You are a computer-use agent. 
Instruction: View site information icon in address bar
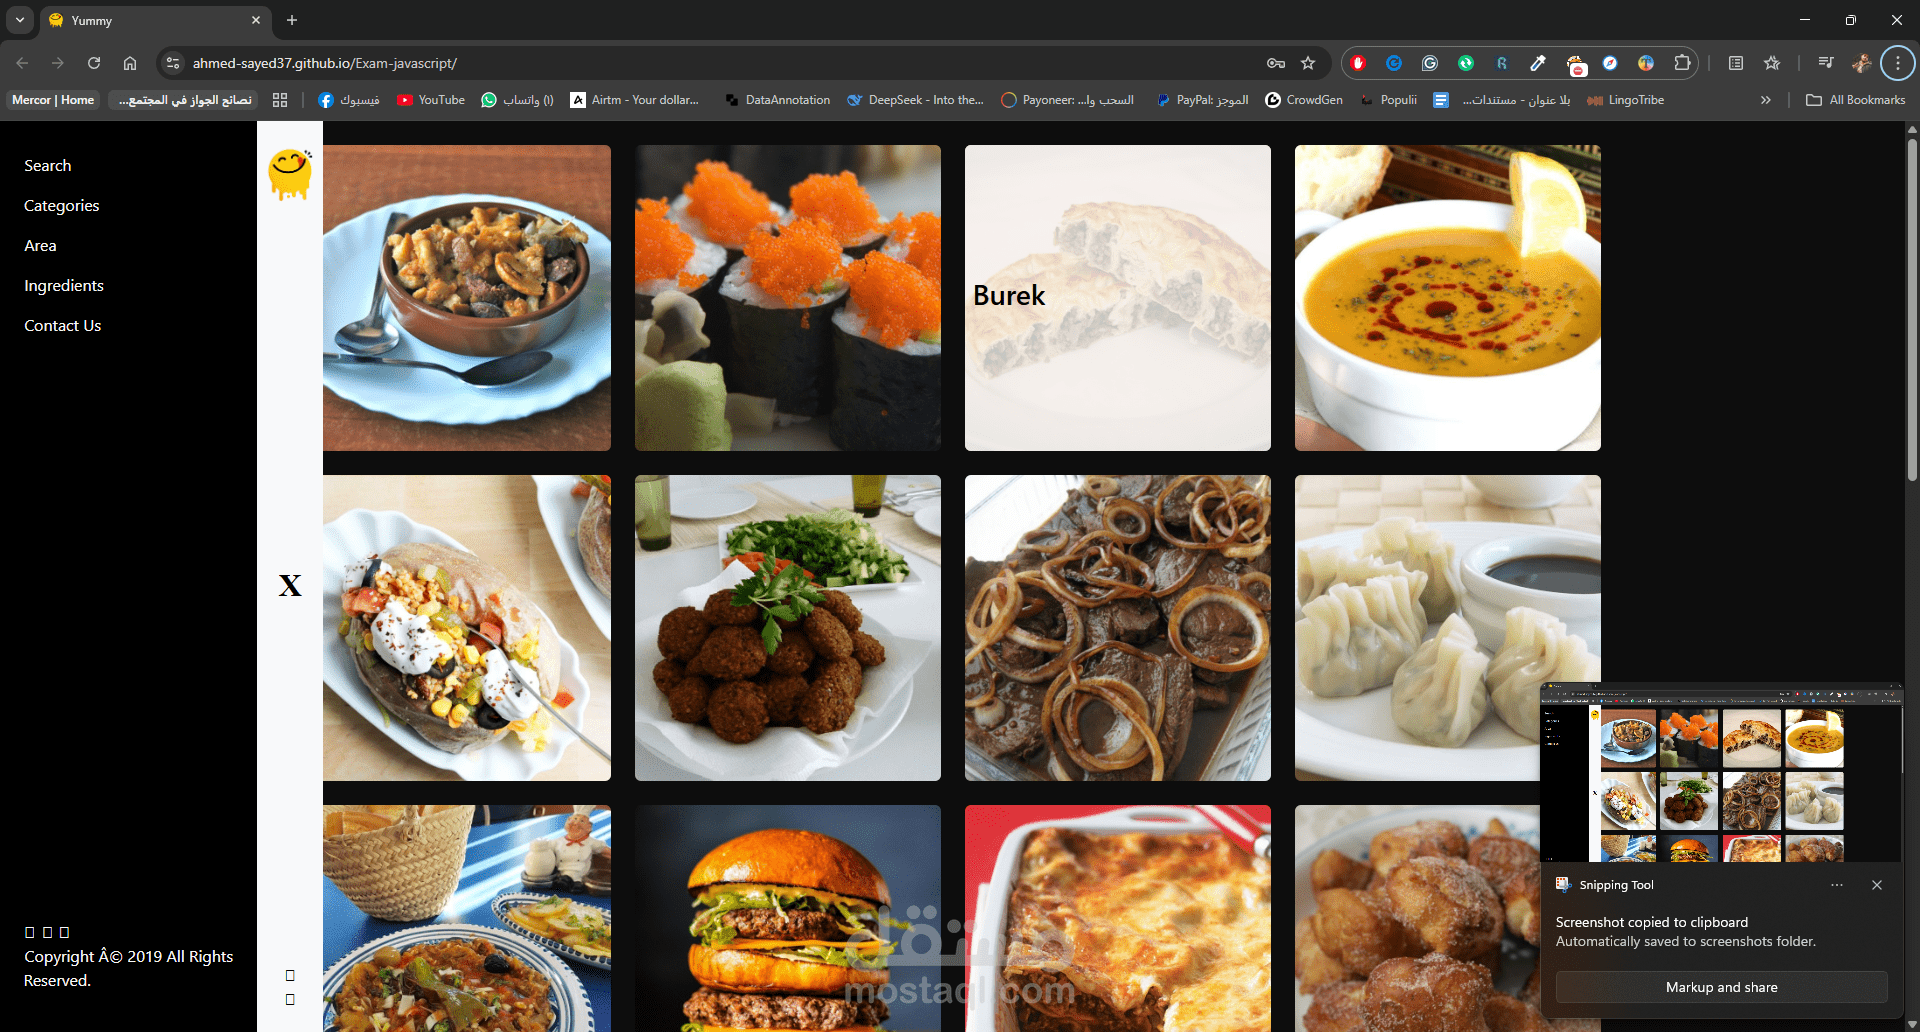tap(173, 63)
